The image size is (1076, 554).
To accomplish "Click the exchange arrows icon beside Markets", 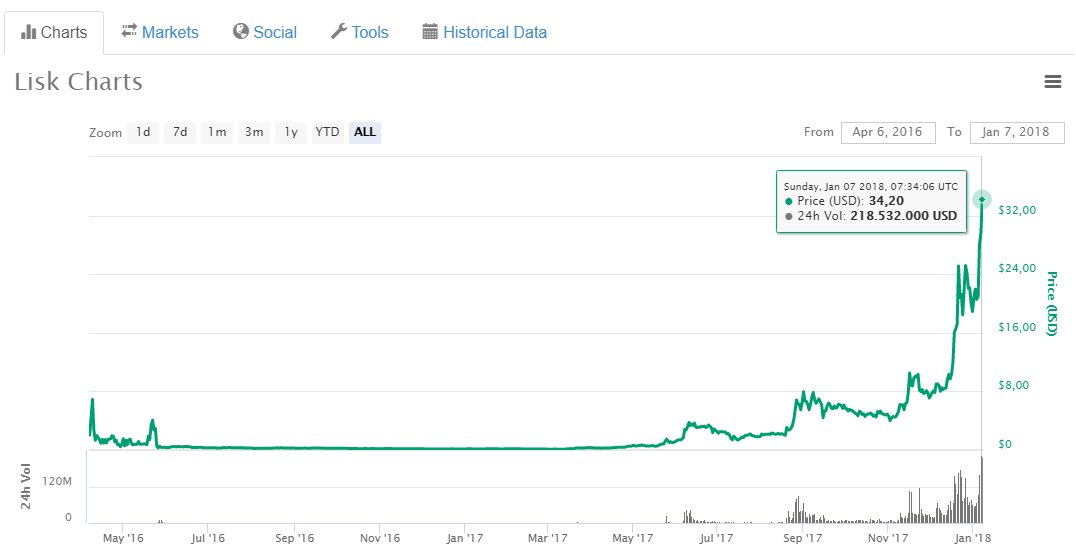I will [x=129, y=31].
